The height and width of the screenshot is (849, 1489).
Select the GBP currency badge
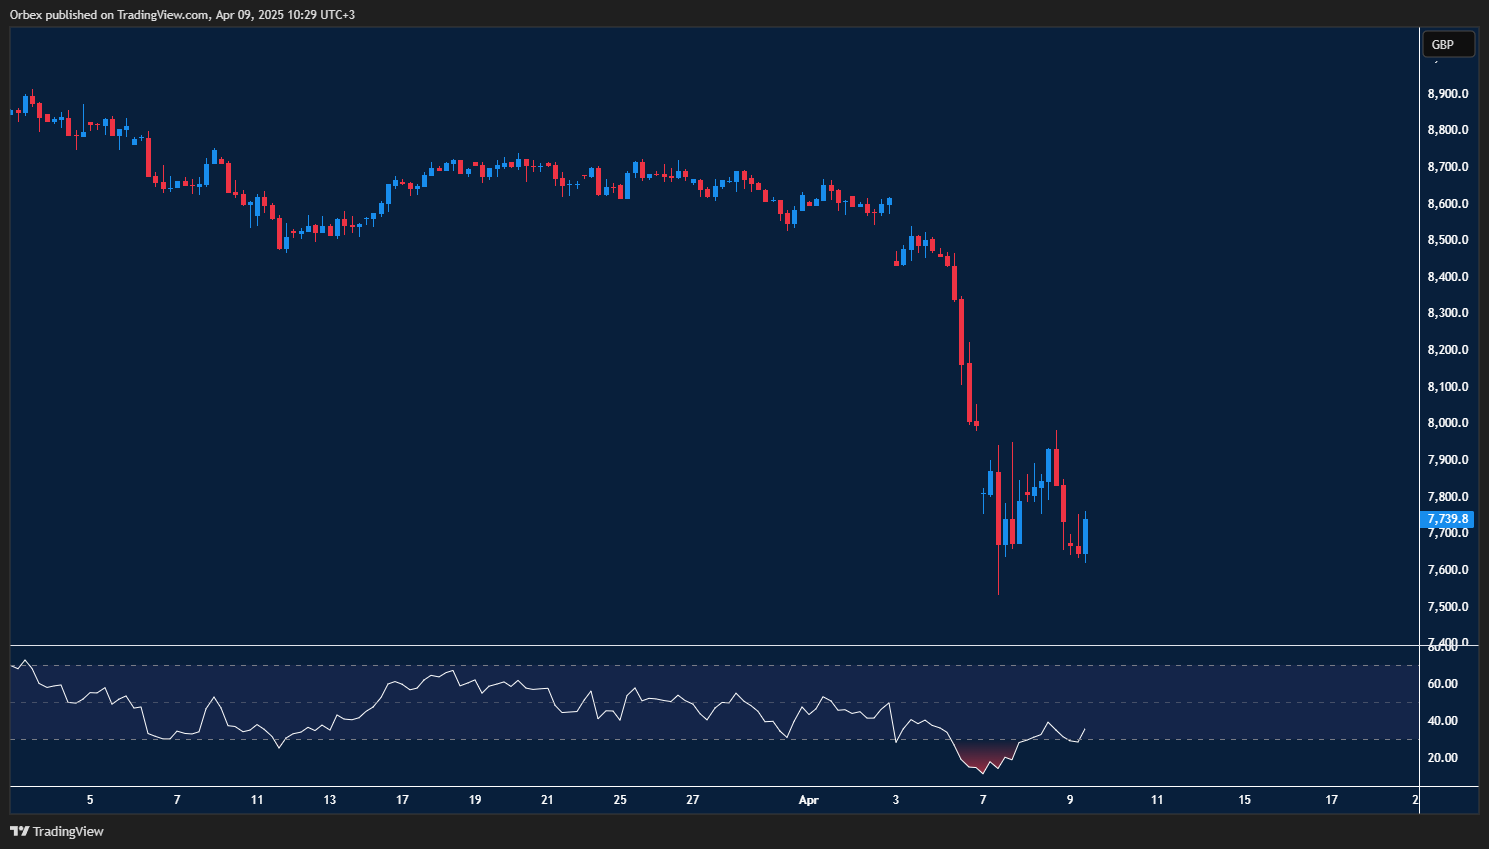click(1448, 44)
